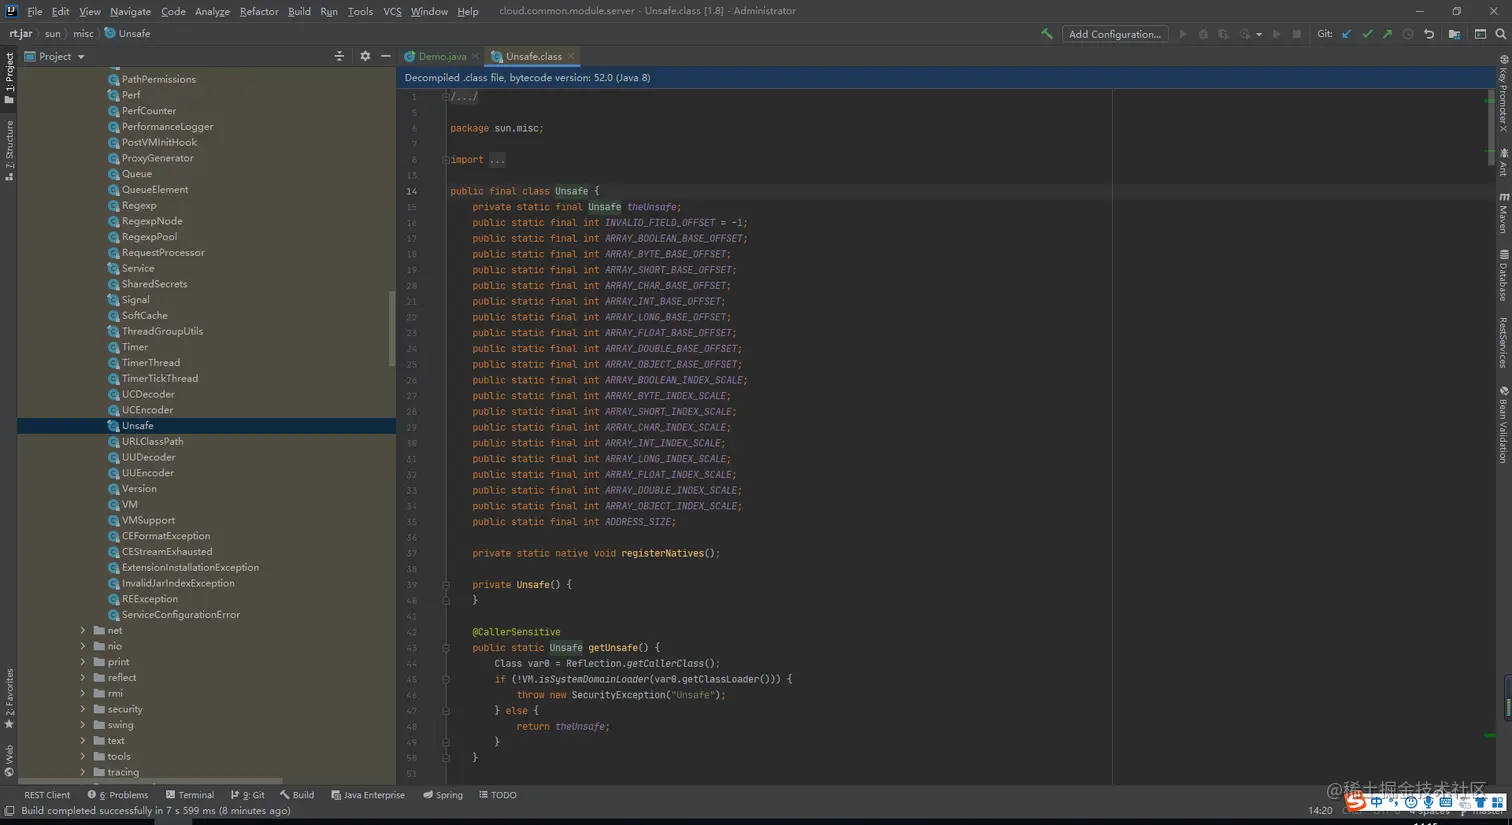Switch to the Demo.java tab

tap(441, 56)
